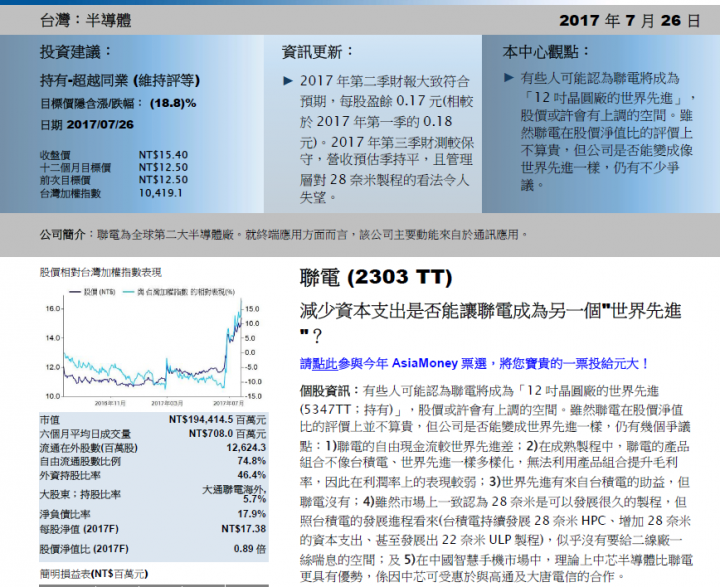Viewport: 720px width, 587px height.
Task: Select the value NT$708.0 百萬元
Action: [x=227, y=434]
